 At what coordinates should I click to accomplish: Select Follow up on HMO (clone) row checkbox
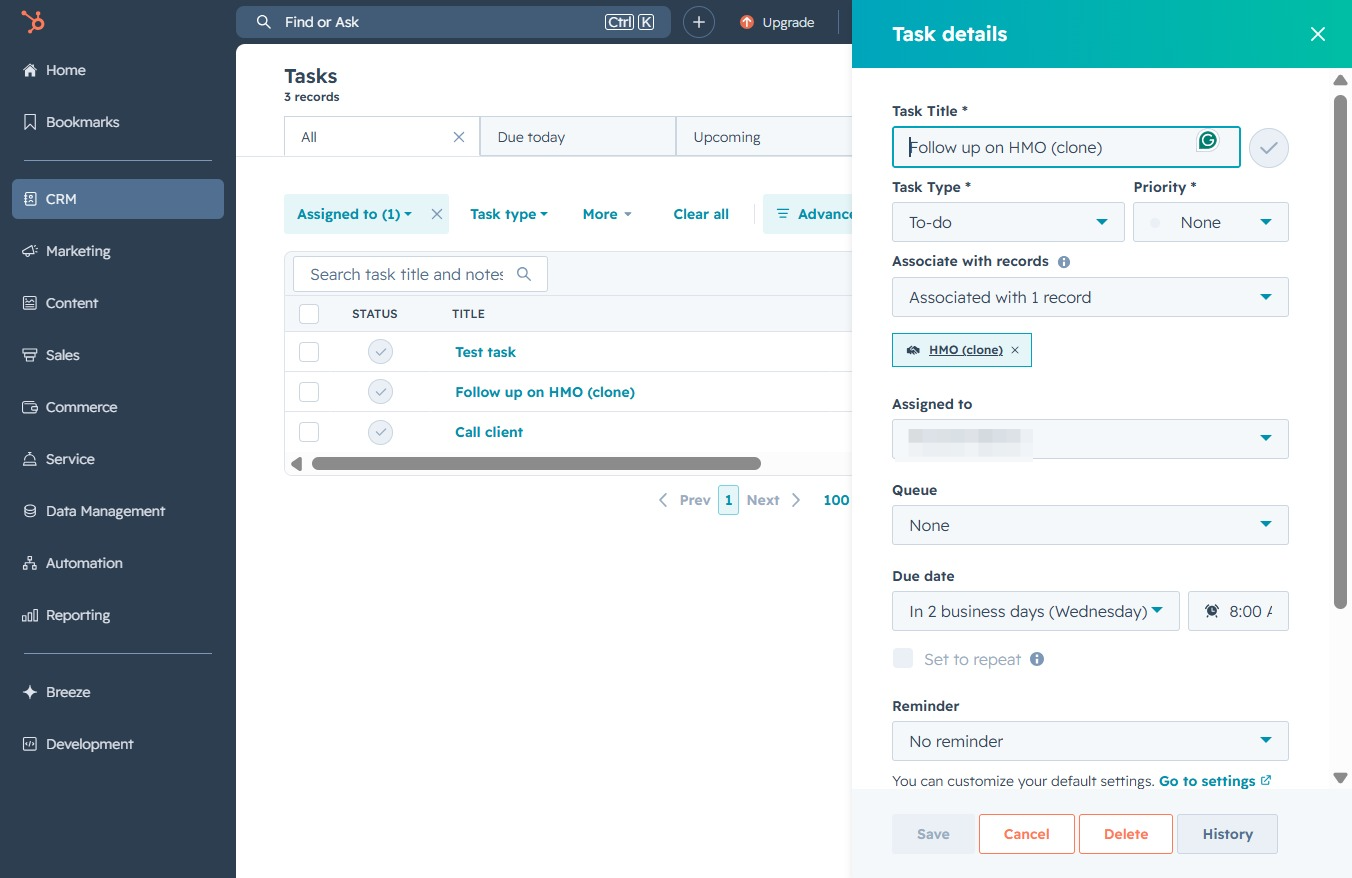coord(309,392)
